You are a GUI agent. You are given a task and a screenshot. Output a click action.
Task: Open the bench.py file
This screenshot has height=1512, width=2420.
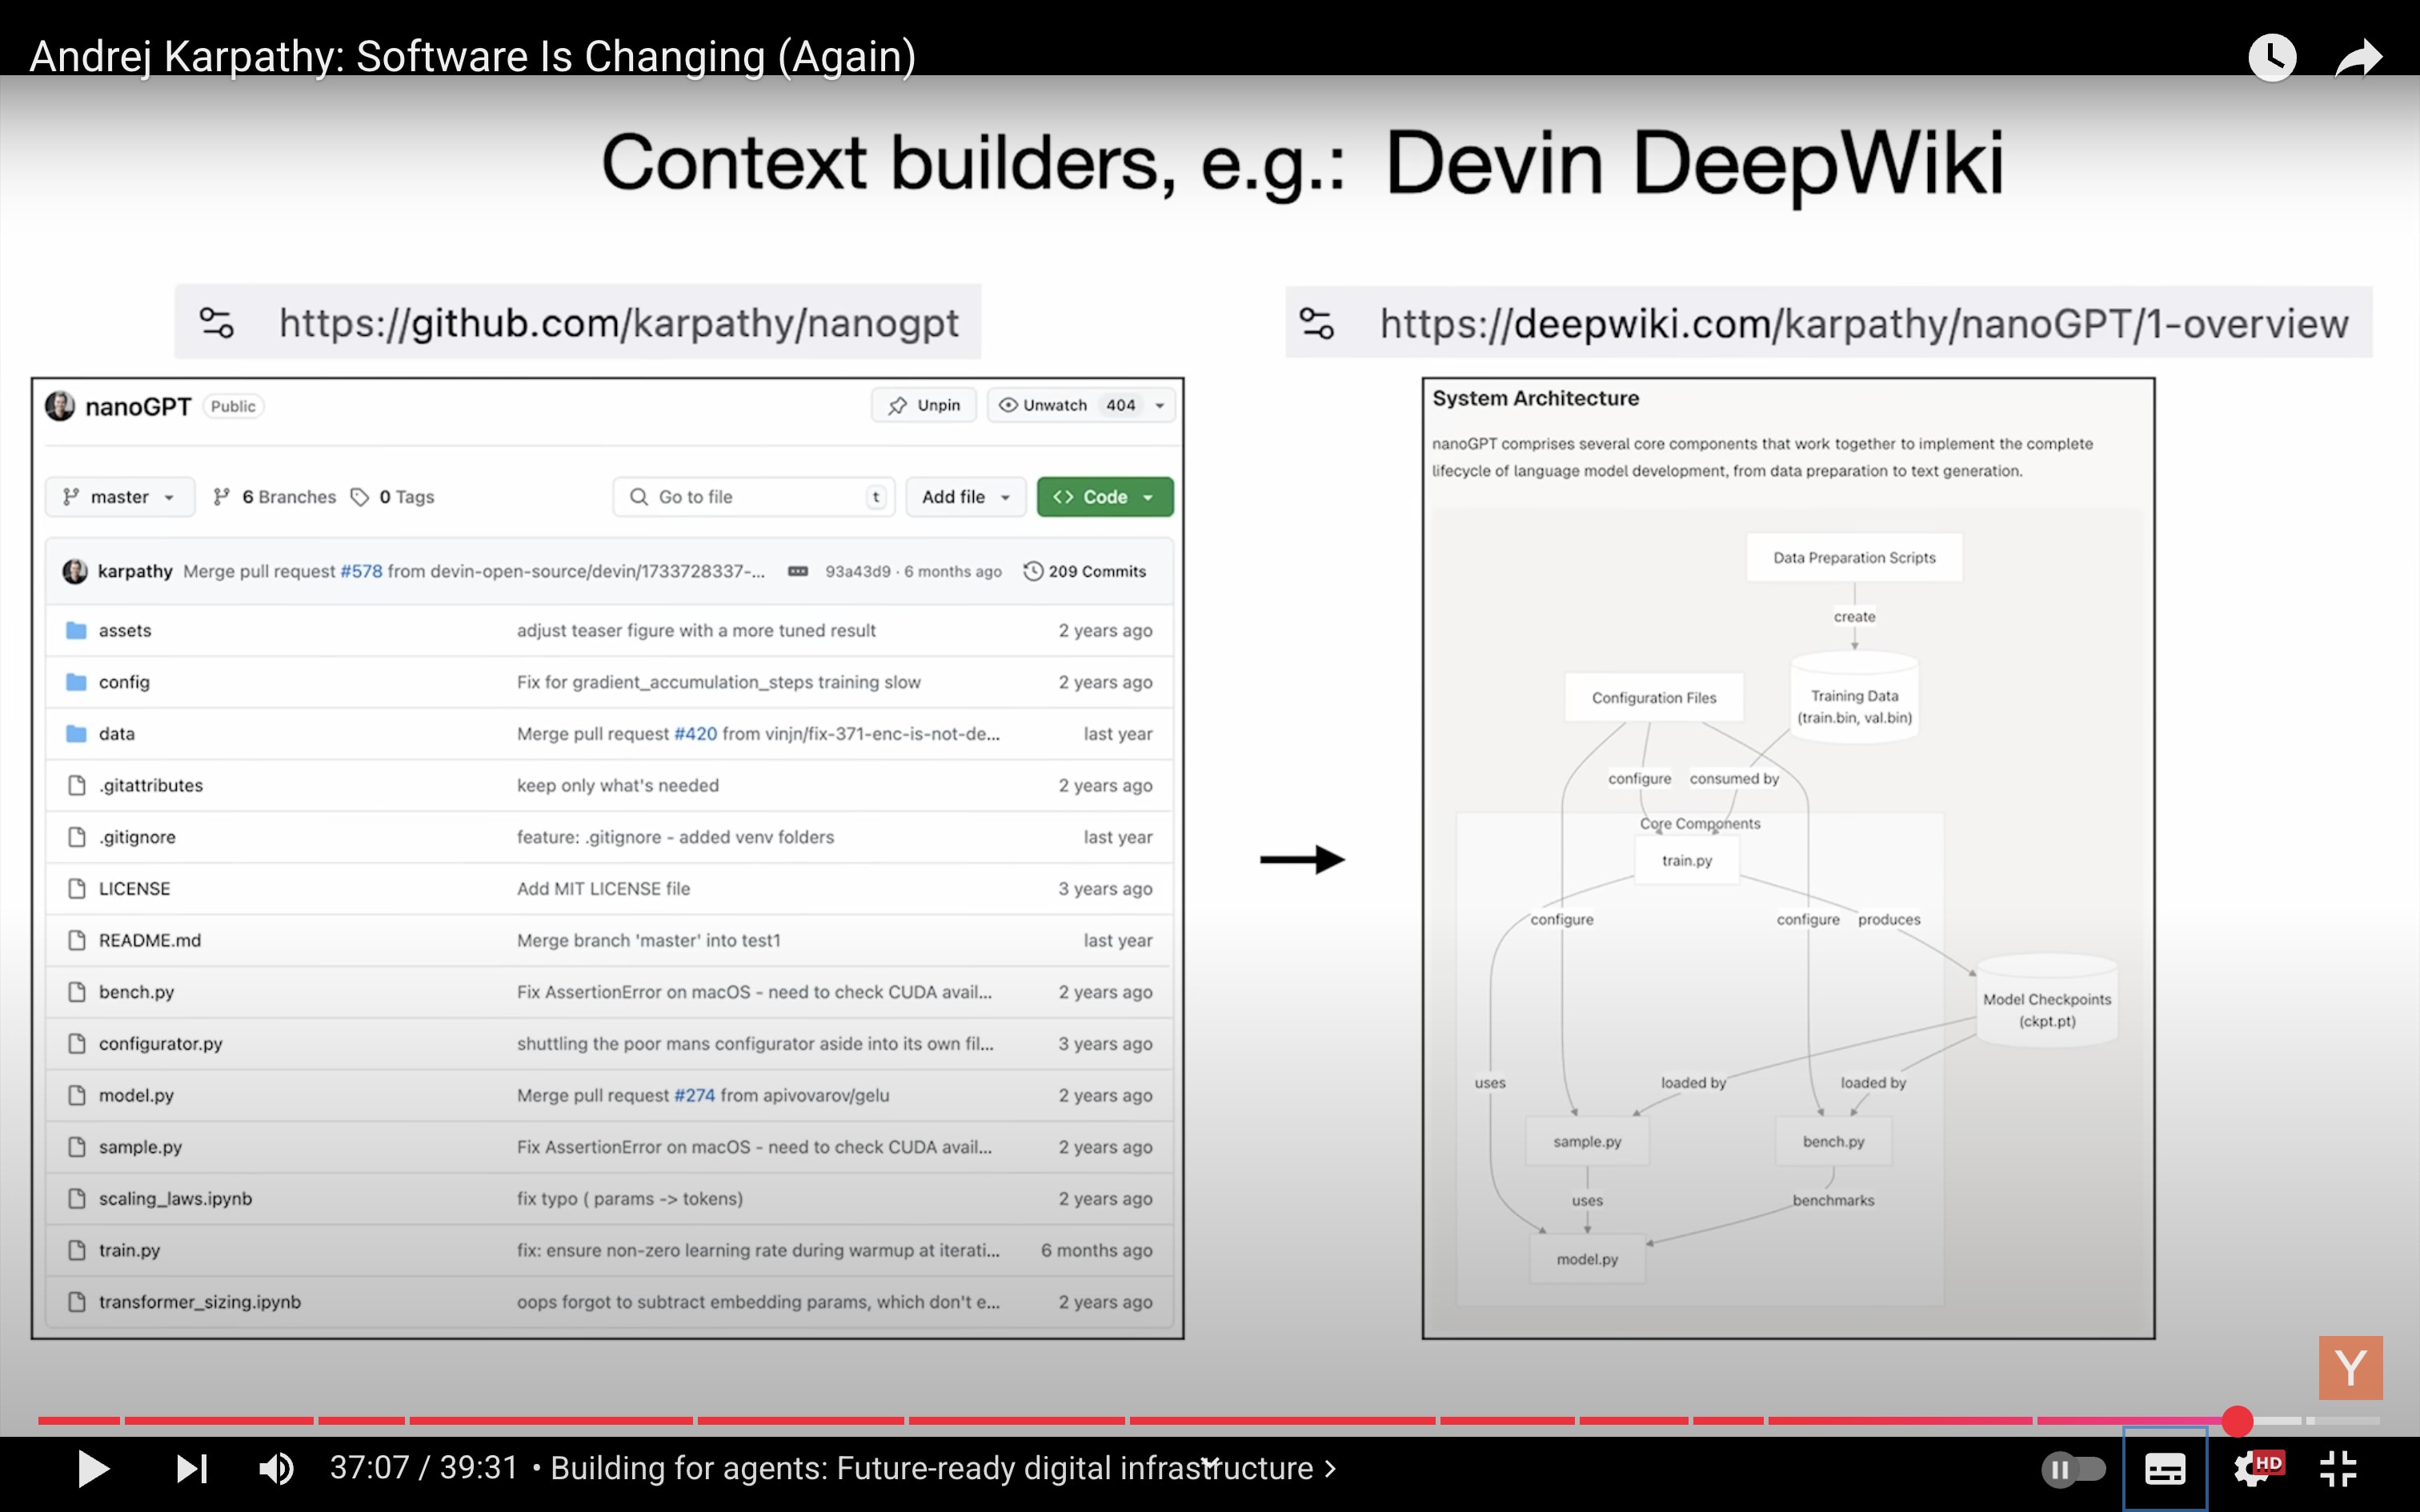pyautogui.click(x=136, y=992)
